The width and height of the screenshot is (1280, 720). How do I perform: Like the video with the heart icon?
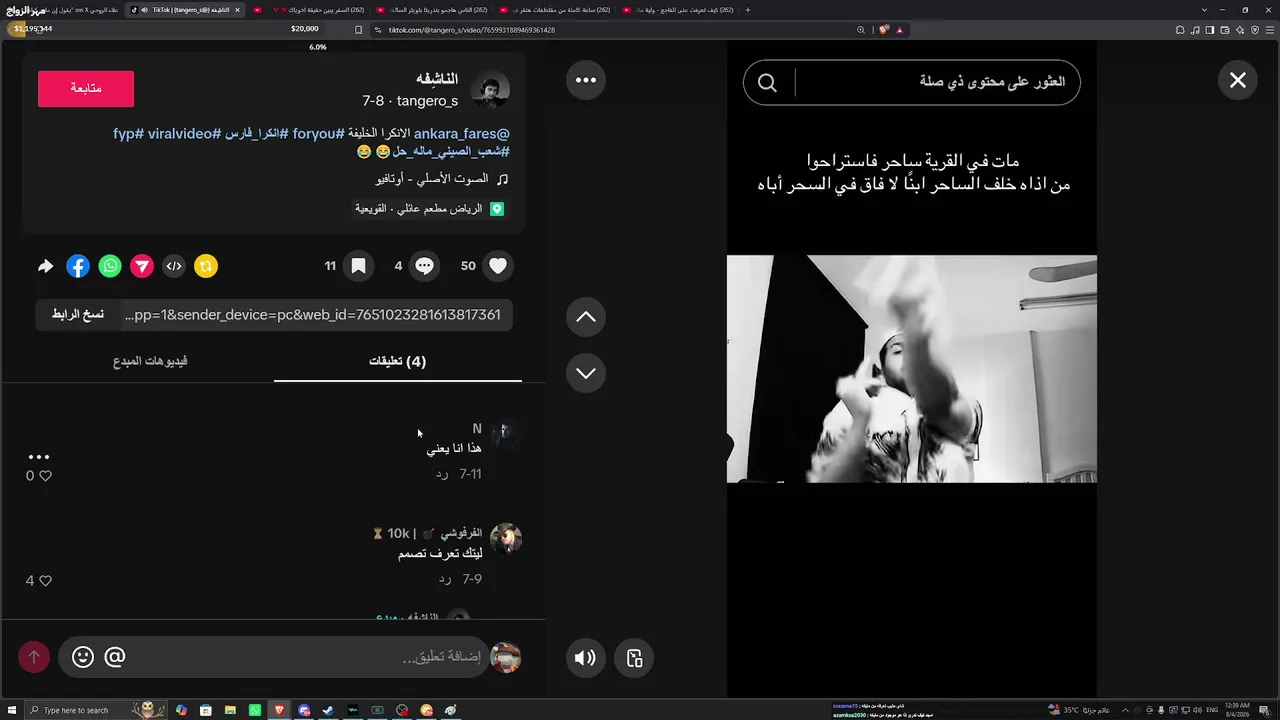click(x=498, y=266)
